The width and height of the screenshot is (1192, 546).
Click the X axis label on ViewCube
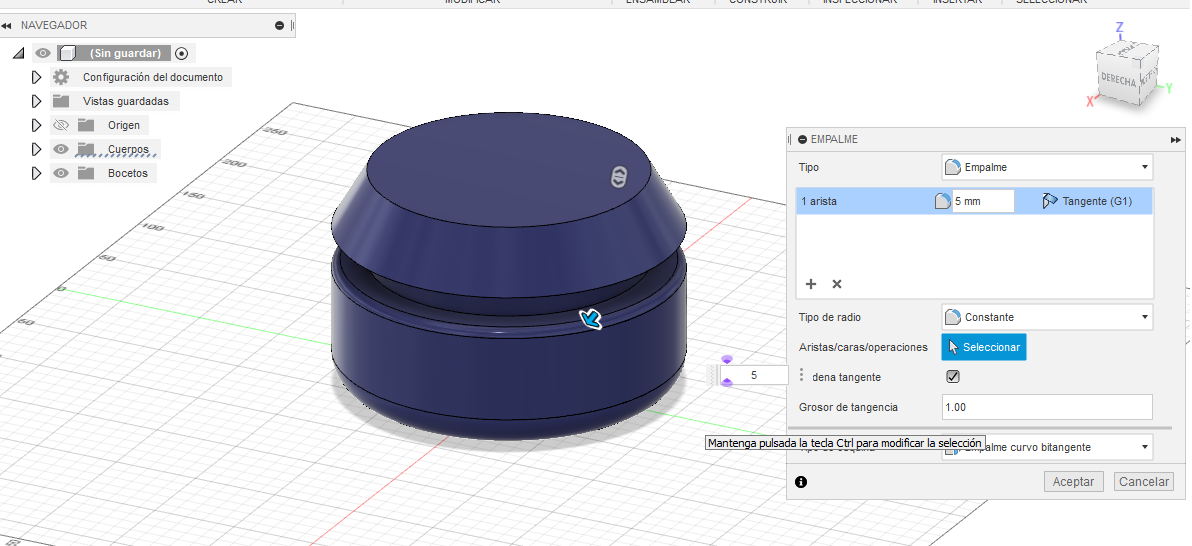(x=1090, y=101)
